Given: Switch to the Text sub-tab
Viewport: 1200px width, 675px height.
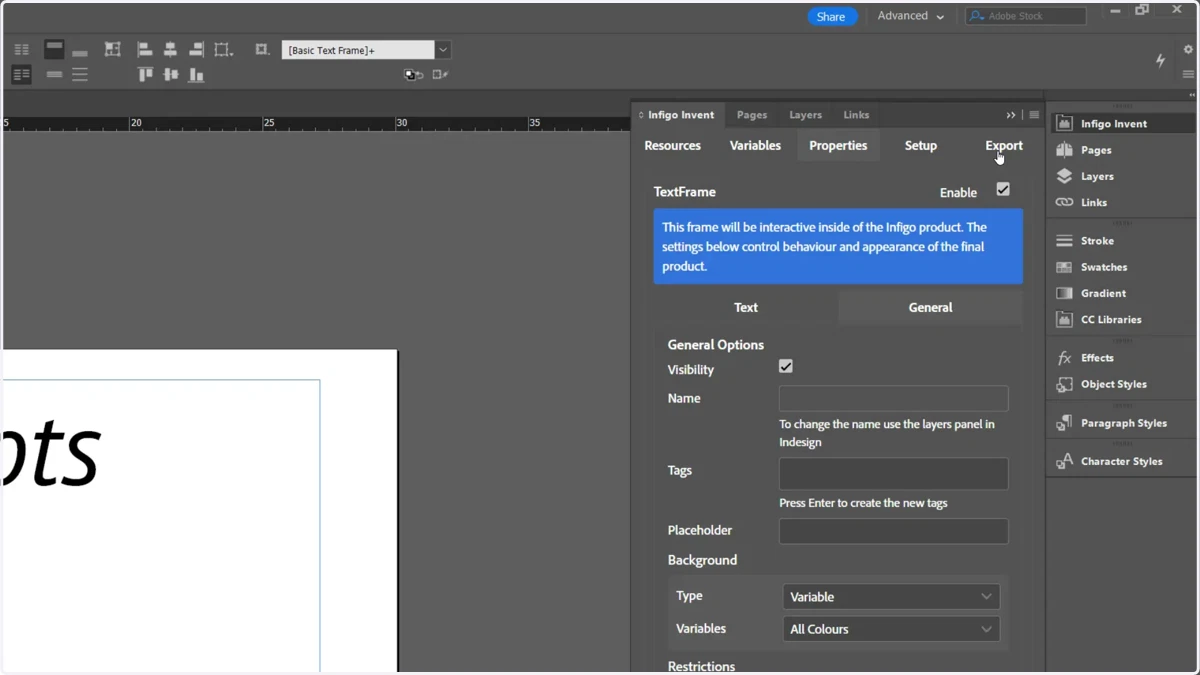Looking at the screenshot, I should tap(746, 308).
